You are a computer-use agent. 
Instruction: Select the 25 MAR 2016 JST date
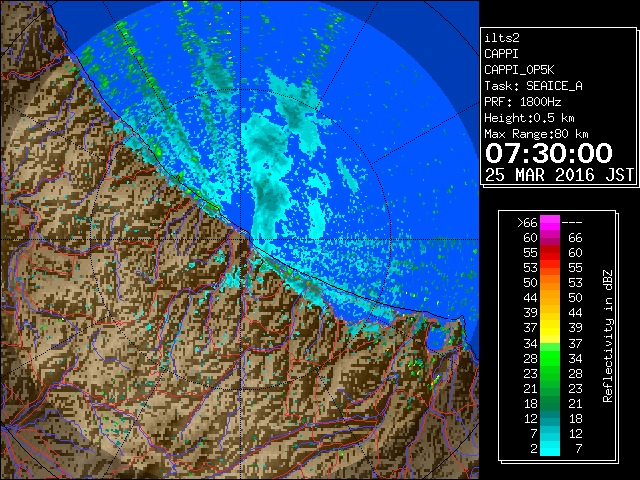(x=559, y=175)
